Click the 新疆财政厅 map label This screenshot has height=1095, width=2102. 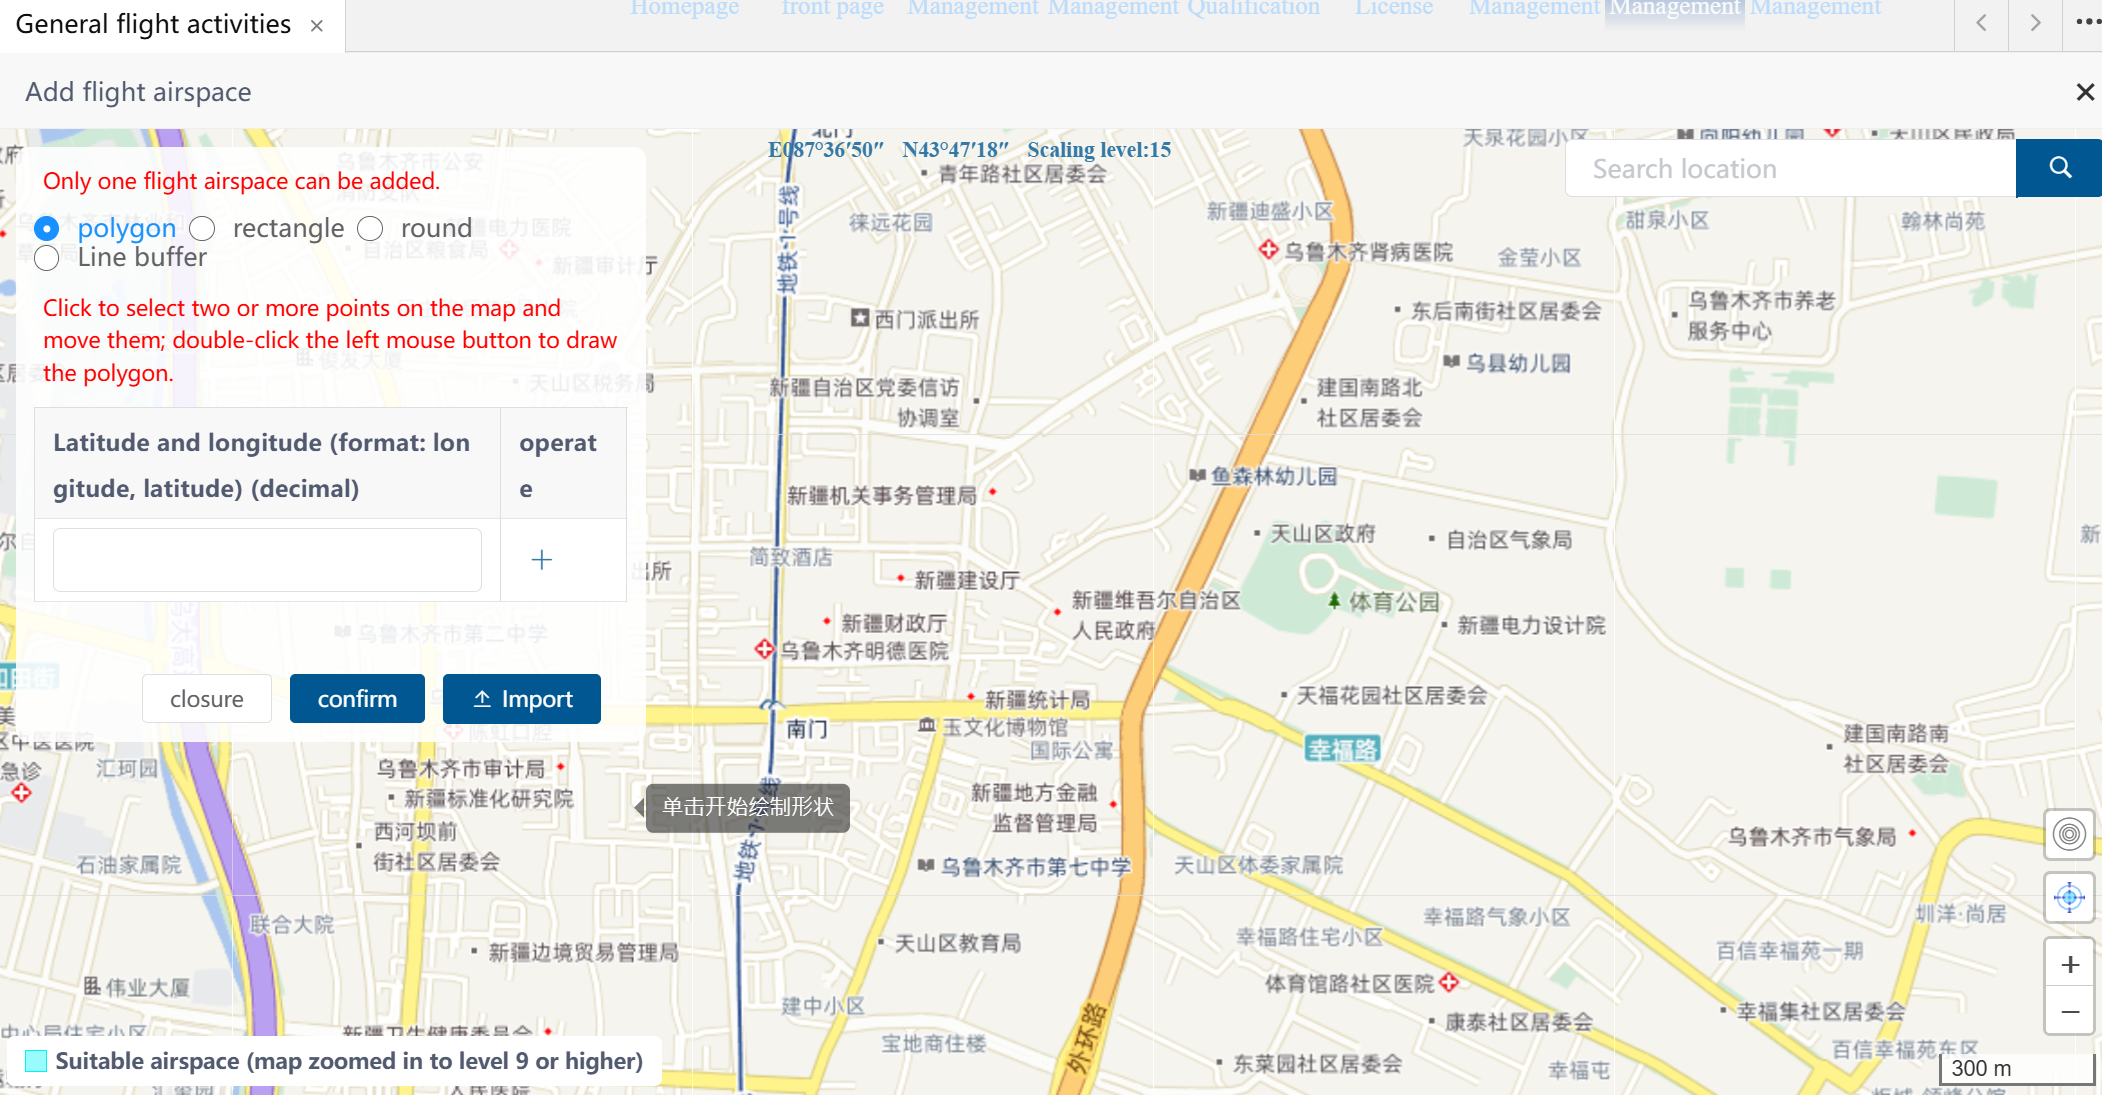pos(894,623)
